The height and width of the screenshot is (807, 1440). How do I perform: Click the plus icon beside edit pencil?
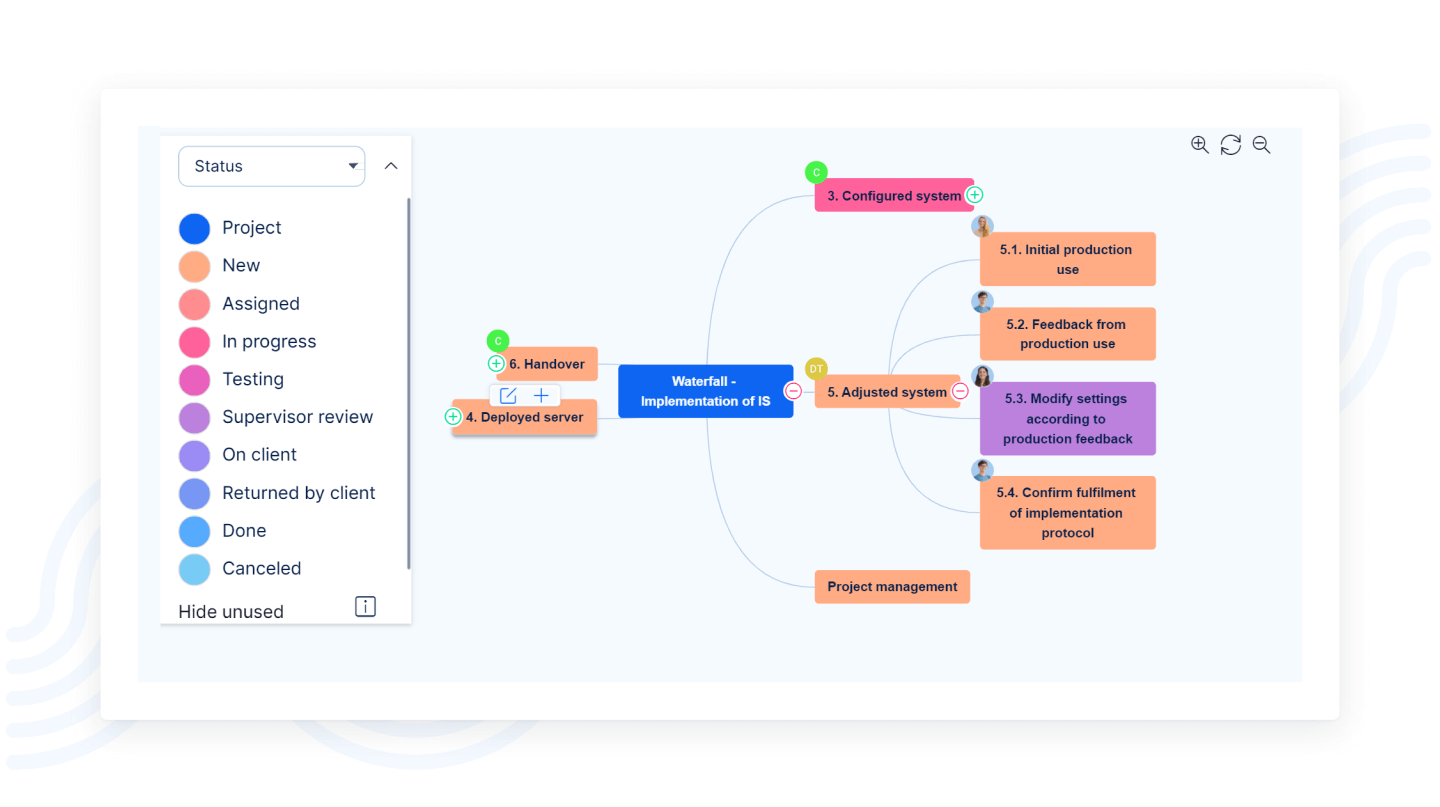tap(541, 396)
